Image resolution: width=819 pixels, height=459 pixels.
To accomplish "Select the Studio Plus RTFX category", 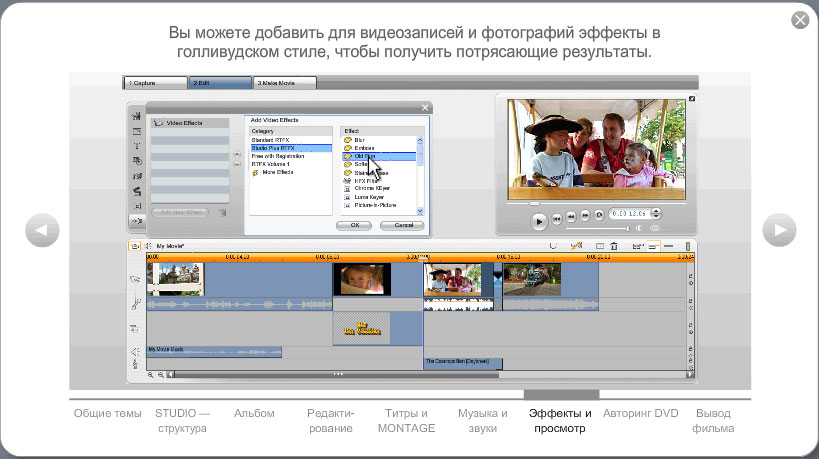I will coord(275,148).
